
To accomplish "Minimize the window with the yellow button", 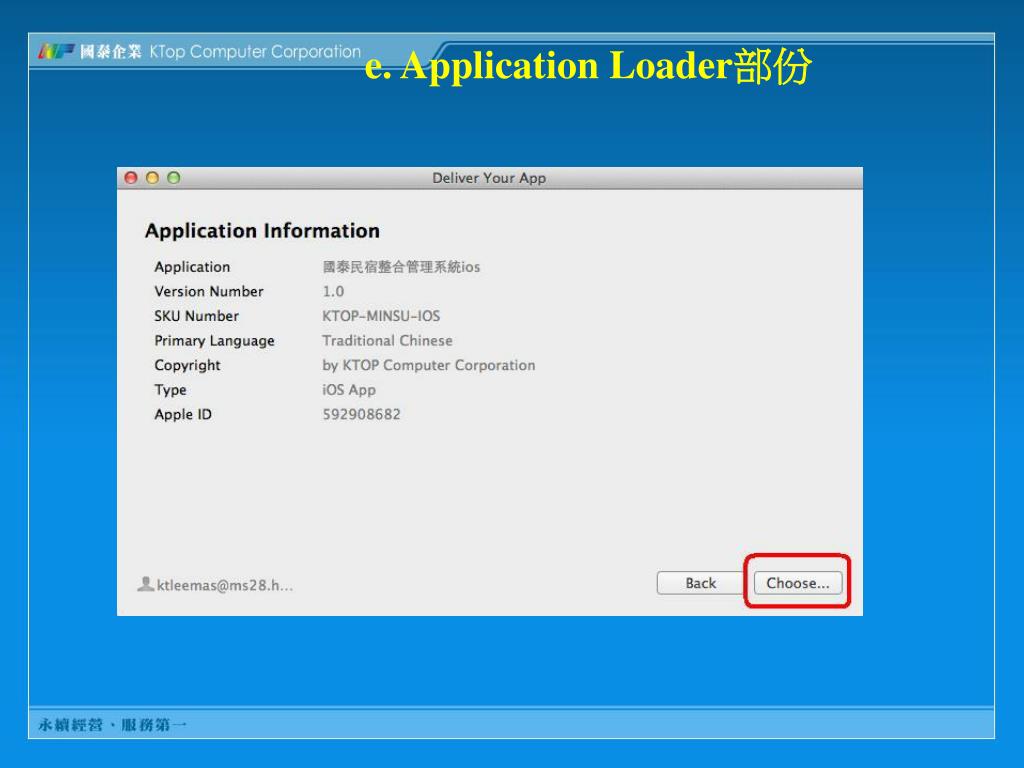I will [152, 178].
